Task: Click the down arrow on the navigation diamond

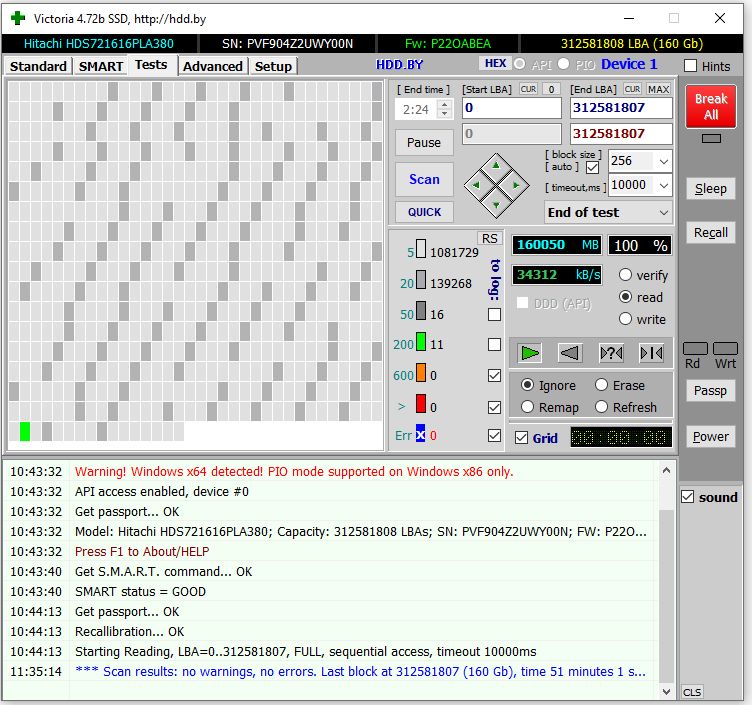Action: [x=496, y=205]
